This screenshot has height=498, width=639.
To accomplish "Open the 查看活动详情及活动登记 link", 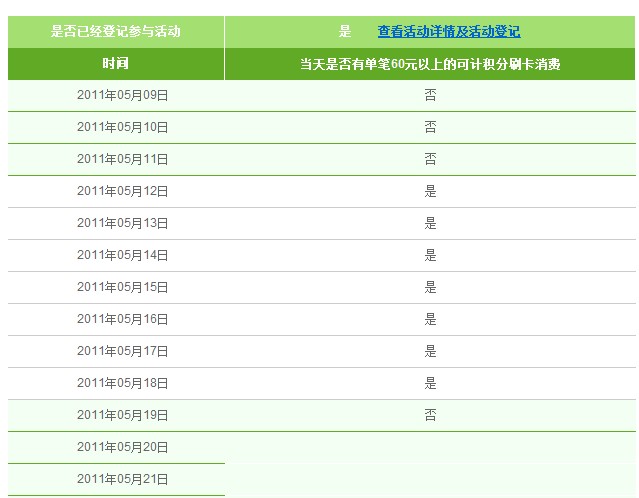I will click(449, 32).
